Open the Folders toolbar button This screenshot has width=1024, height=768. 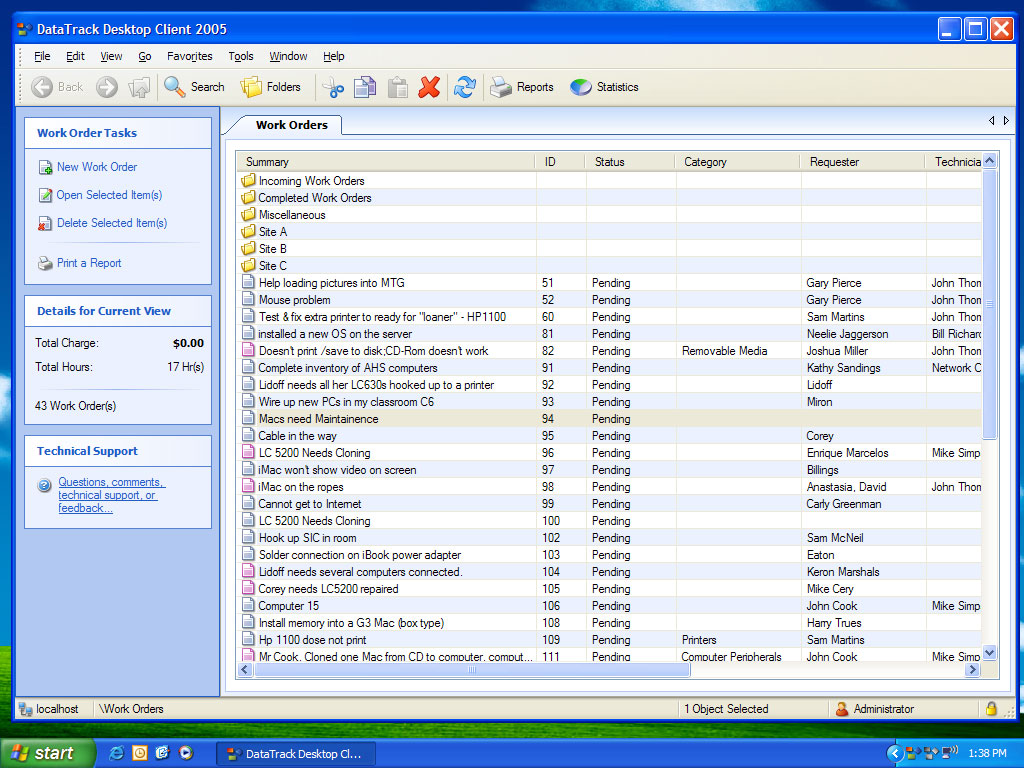click(x=271, y=87)
